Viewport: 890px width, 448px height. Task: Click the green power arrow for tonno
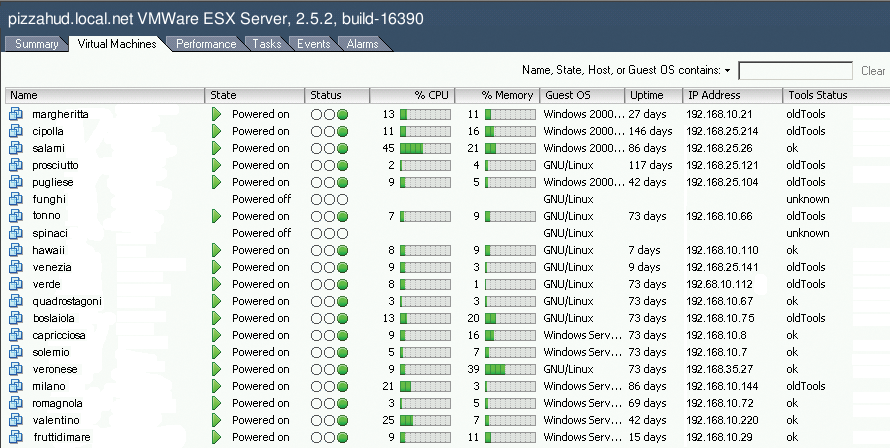(216, 216)
